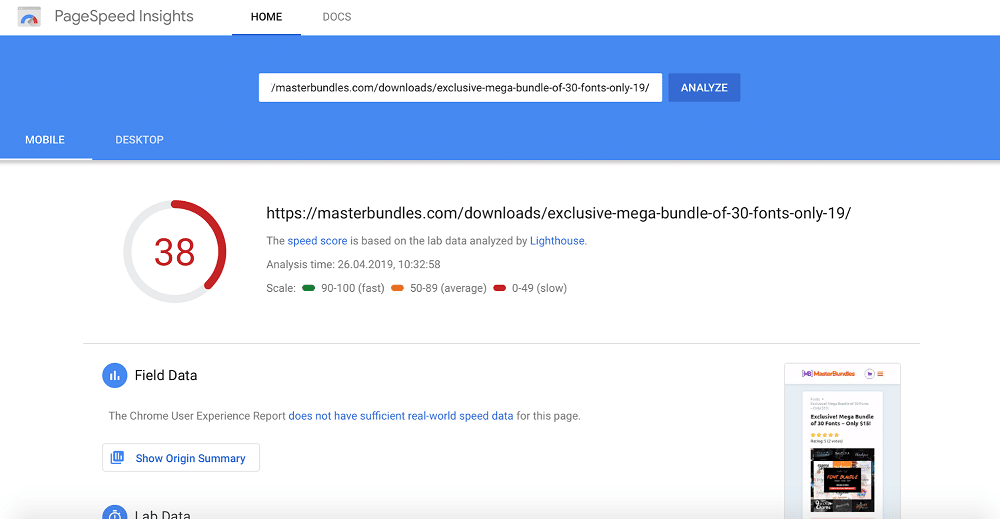Screen dimensions: 1000x519
Task: Click the chart icon inside Show Origin Summary
Action: coord(117,458)
